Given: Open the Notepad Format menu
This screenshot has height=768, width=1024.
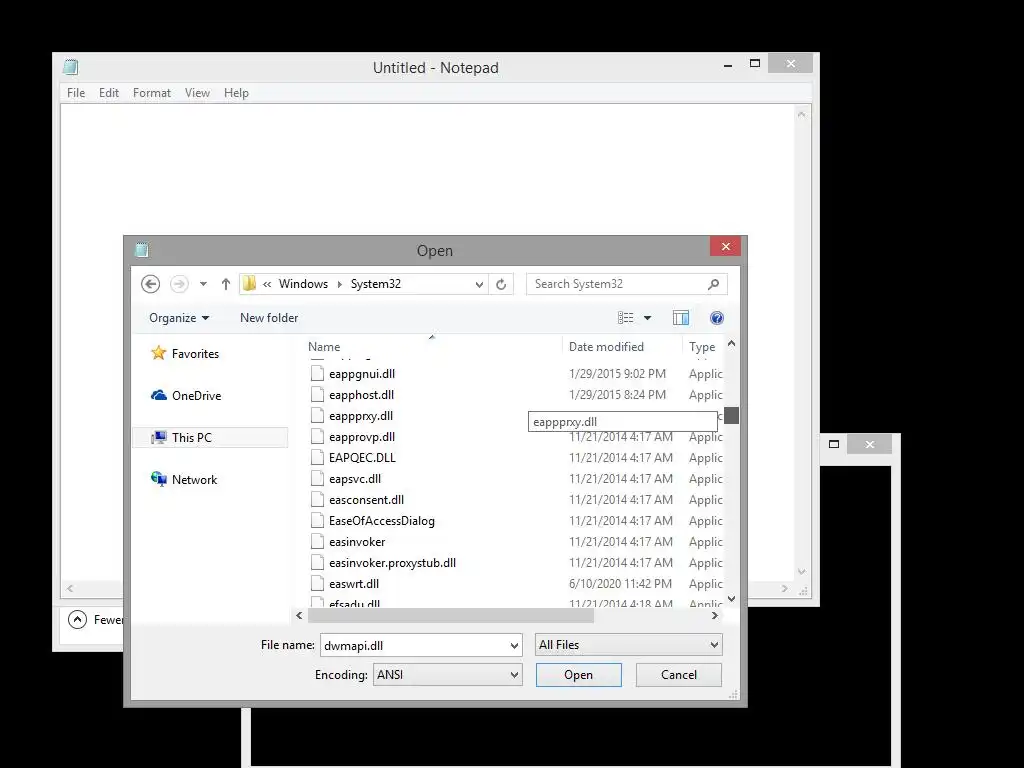Looking at the screenshot, I should [152, 93].
